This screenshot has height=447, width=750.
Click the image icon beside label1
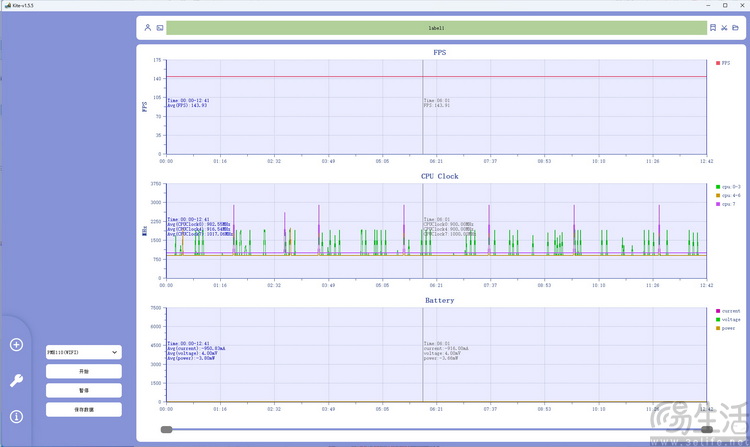160,28
